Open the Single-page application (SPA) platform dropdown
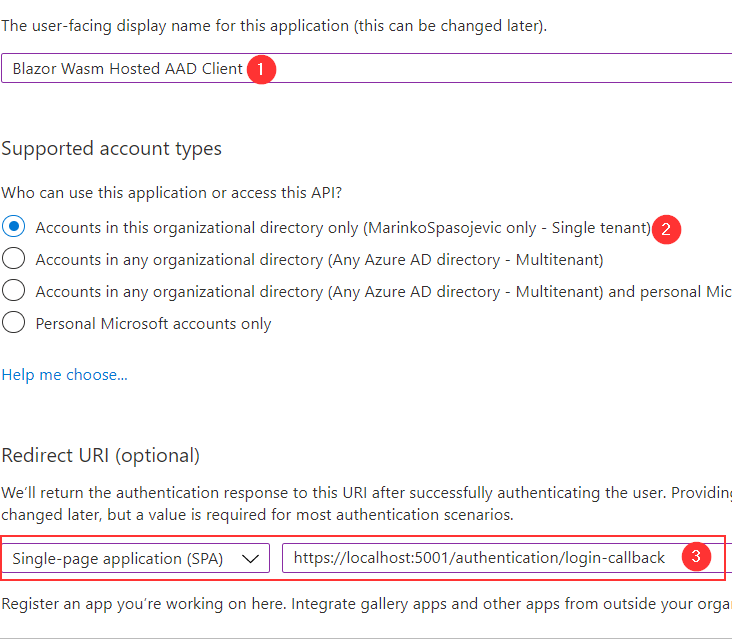The image size is (732, 640). click(136, 559)
